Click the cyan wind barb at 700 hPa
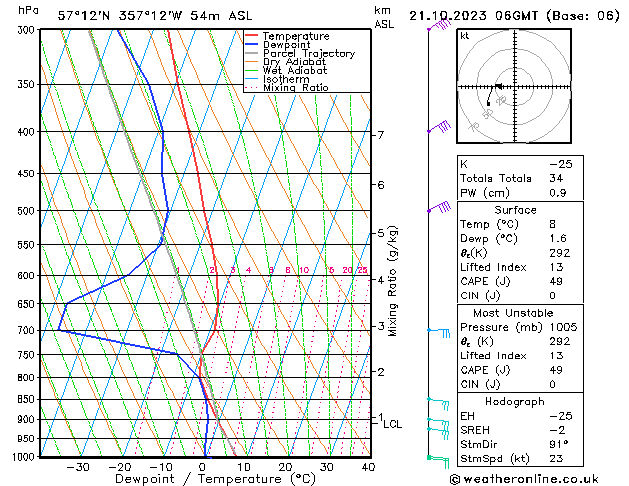The image size is (629, 486). (x=439, y=332)
